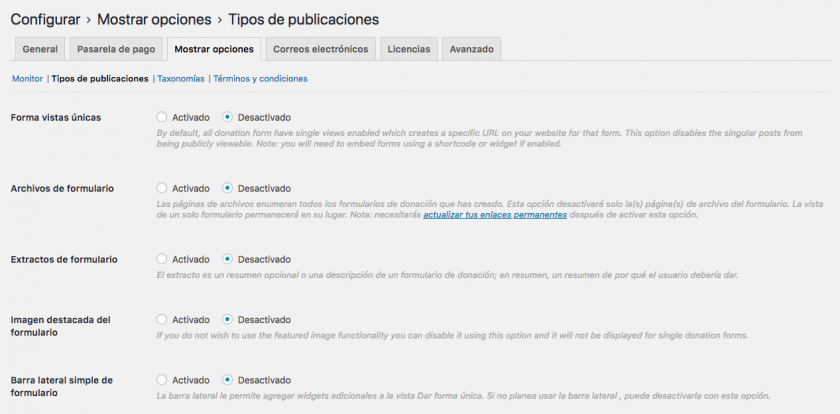This screenshot has height=414, width=840.
Task: Click the Monitor sub-section link
Action: pyautogui.click(x=27, y=78)
